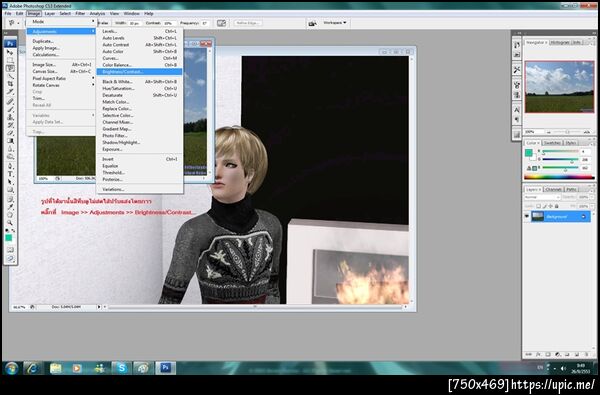This screenshot has width=600, height=395.
Task: Open the Workspace dropdown
Action: pyautogui.click(x=334, y=23)
